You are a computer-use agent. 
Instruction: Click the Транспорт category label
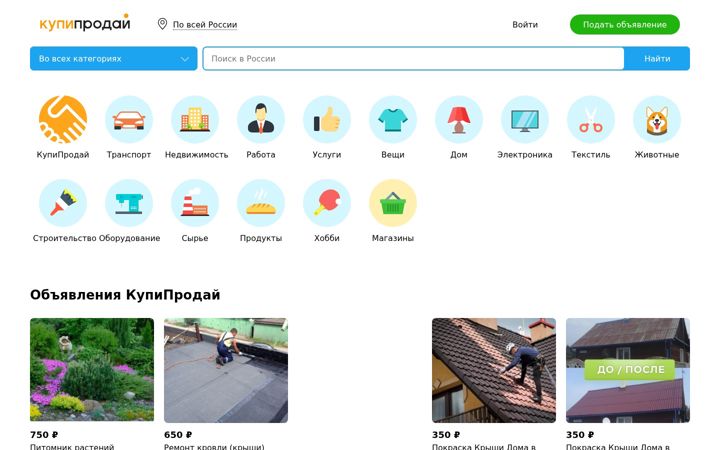[129, 155]
